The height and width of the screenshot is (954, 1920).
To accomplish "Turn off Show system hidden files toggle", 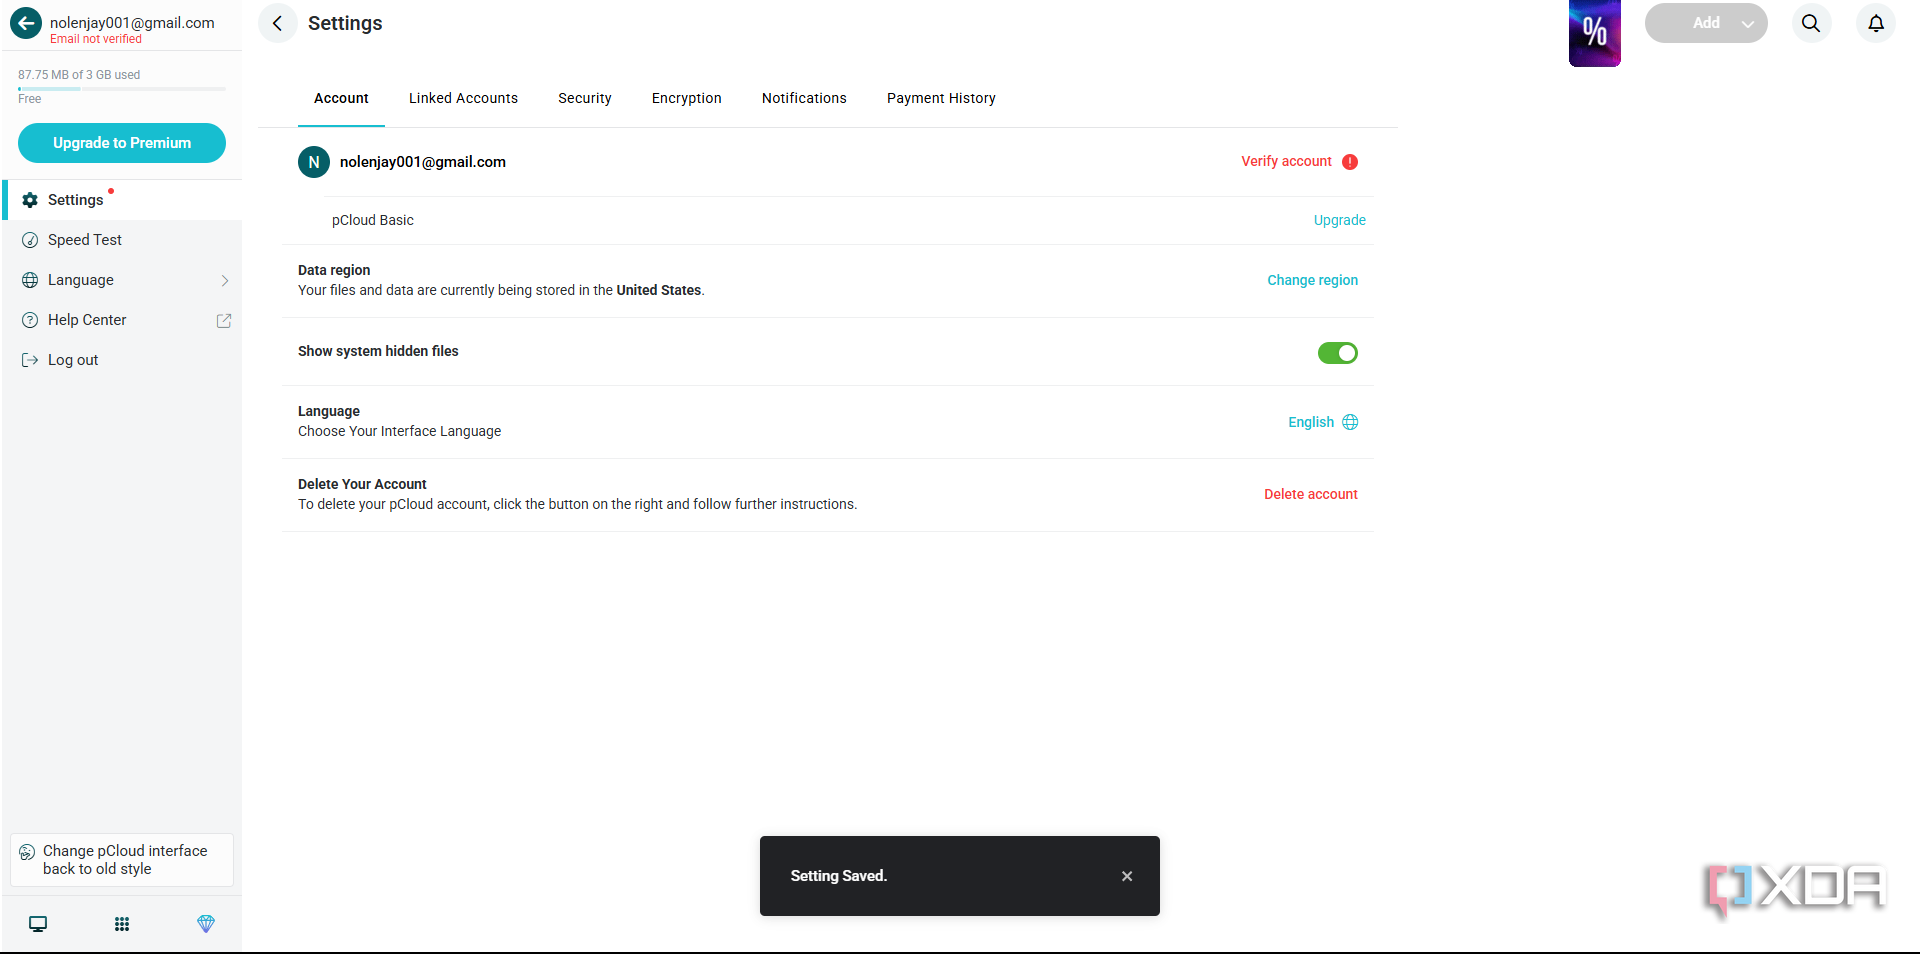I will (1338, 353).
